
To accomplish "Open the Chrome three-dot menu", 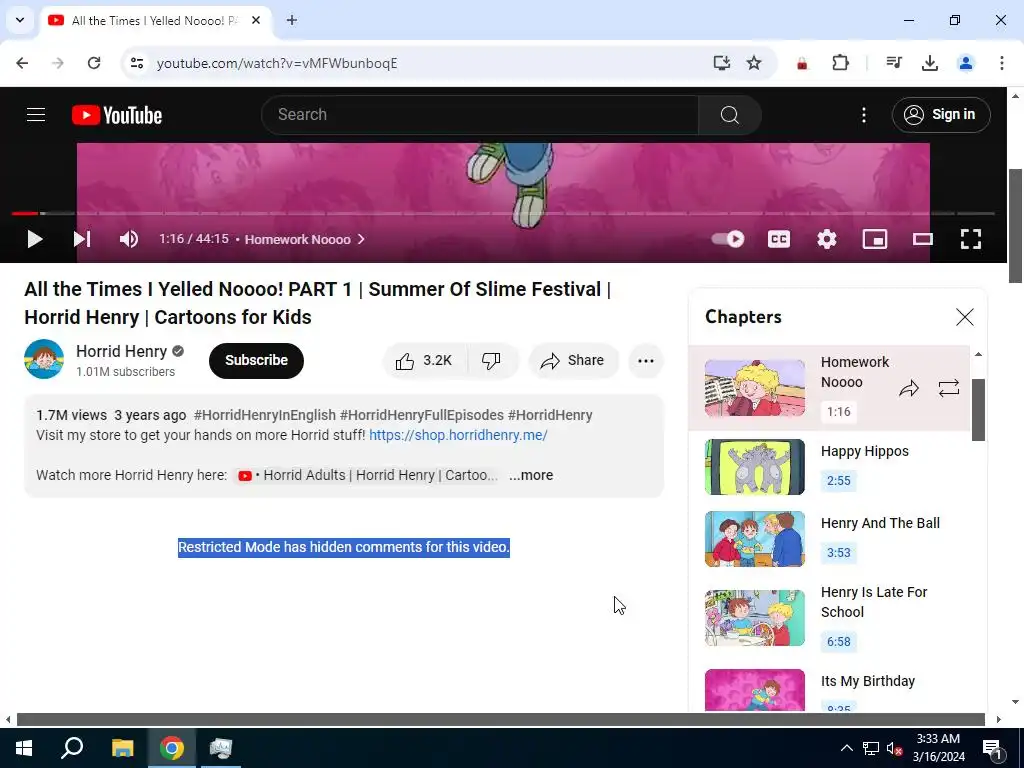I will click(x=1001, y=63).
